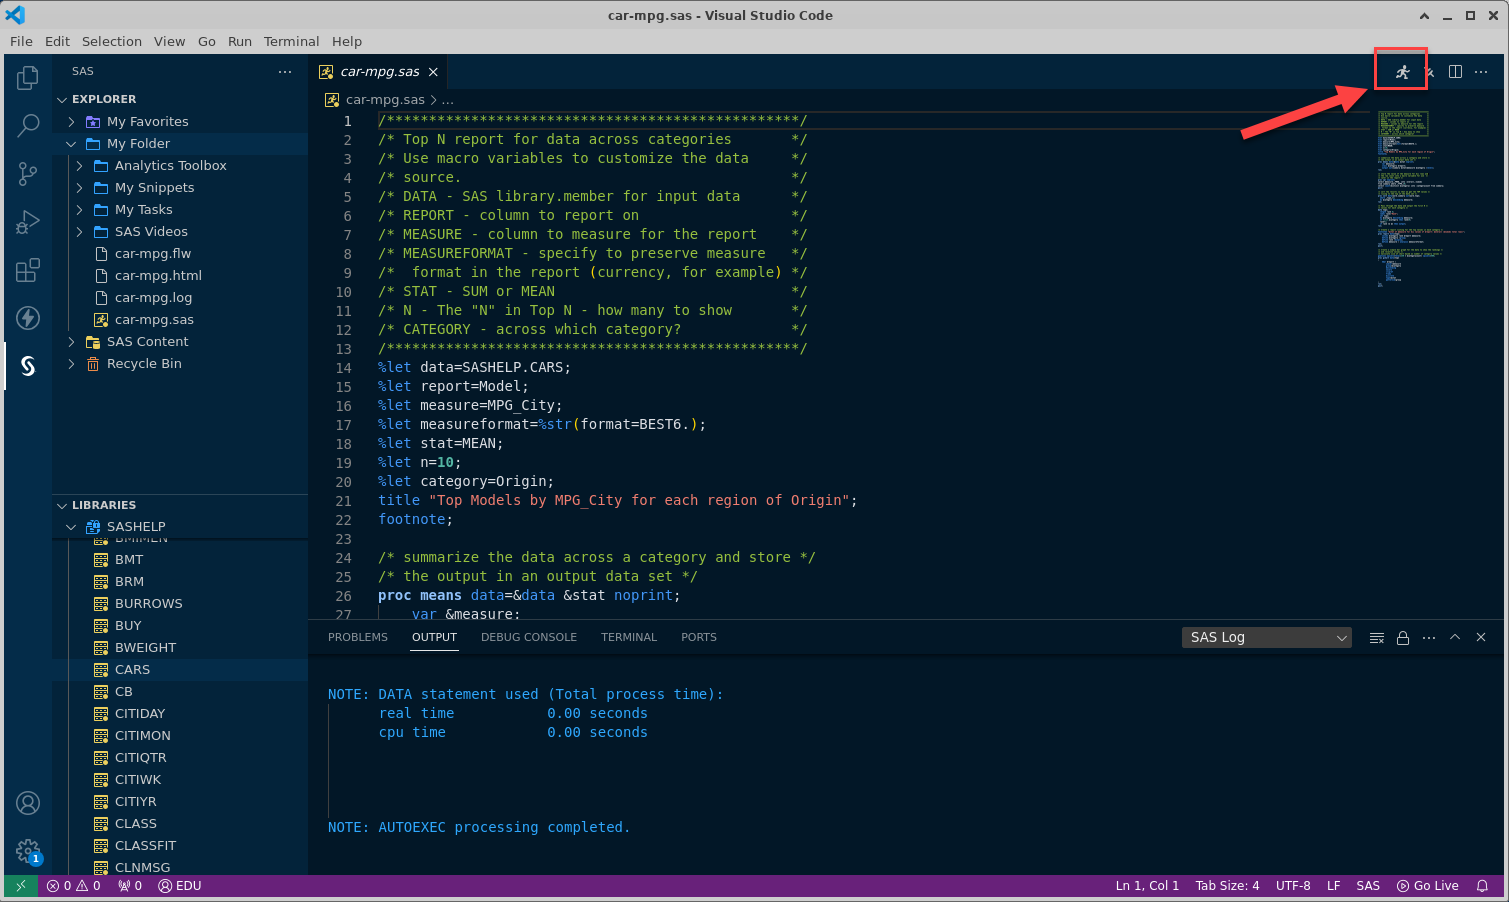Switch to the PROBLEMS panel tab
This screenshot has width=1509, height=902.
pyautogui.click(x=357, y=637)
